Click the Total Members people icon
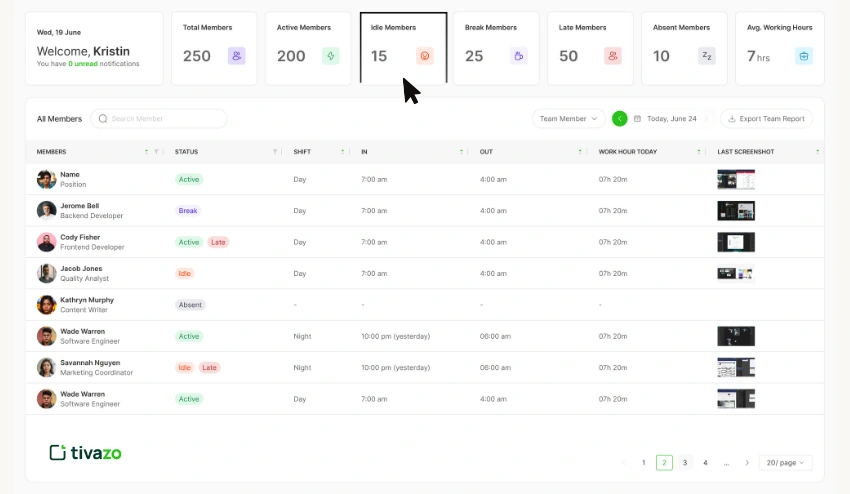This screenshot has height=494, width=850. pos(236,56)
